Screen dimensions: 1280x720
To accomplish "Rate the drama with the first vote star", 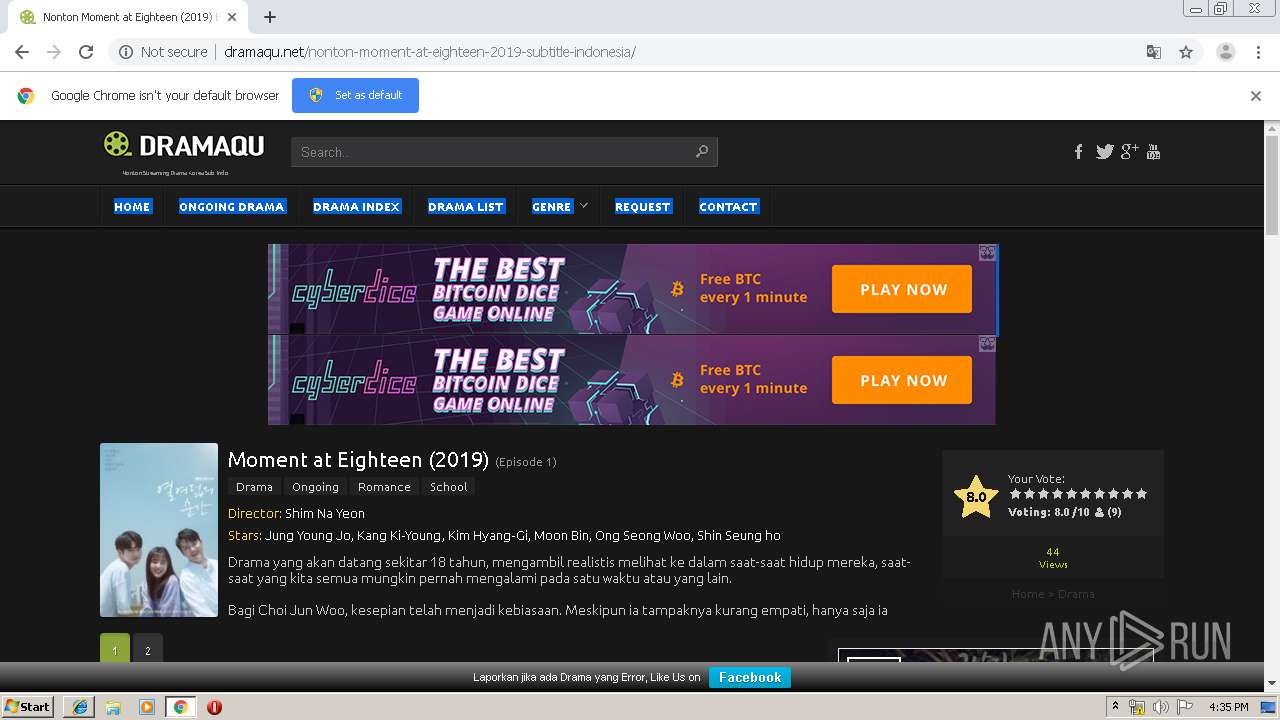I will [x=1016, y=494].
